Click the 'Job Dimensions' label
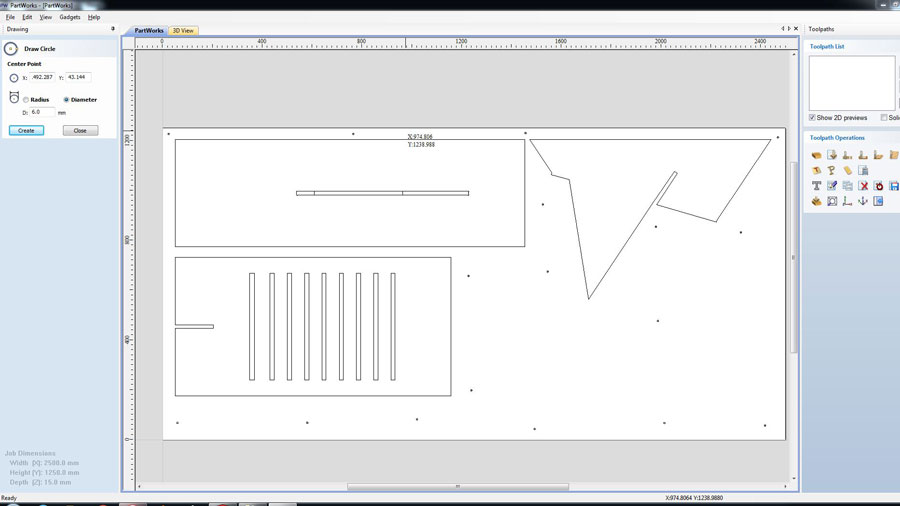This screenshot has height=506, width=900. (30, 453)
